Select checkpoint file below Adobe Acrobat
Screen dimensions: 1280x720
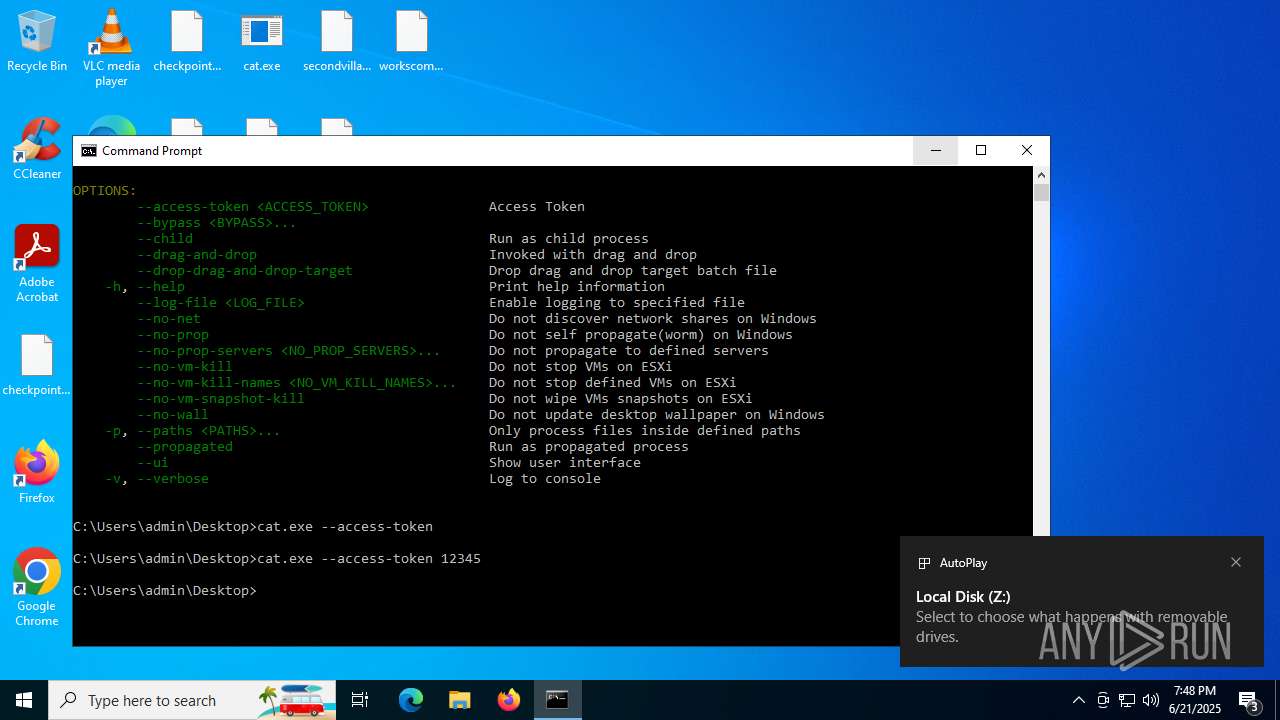[x=37, y=365]
